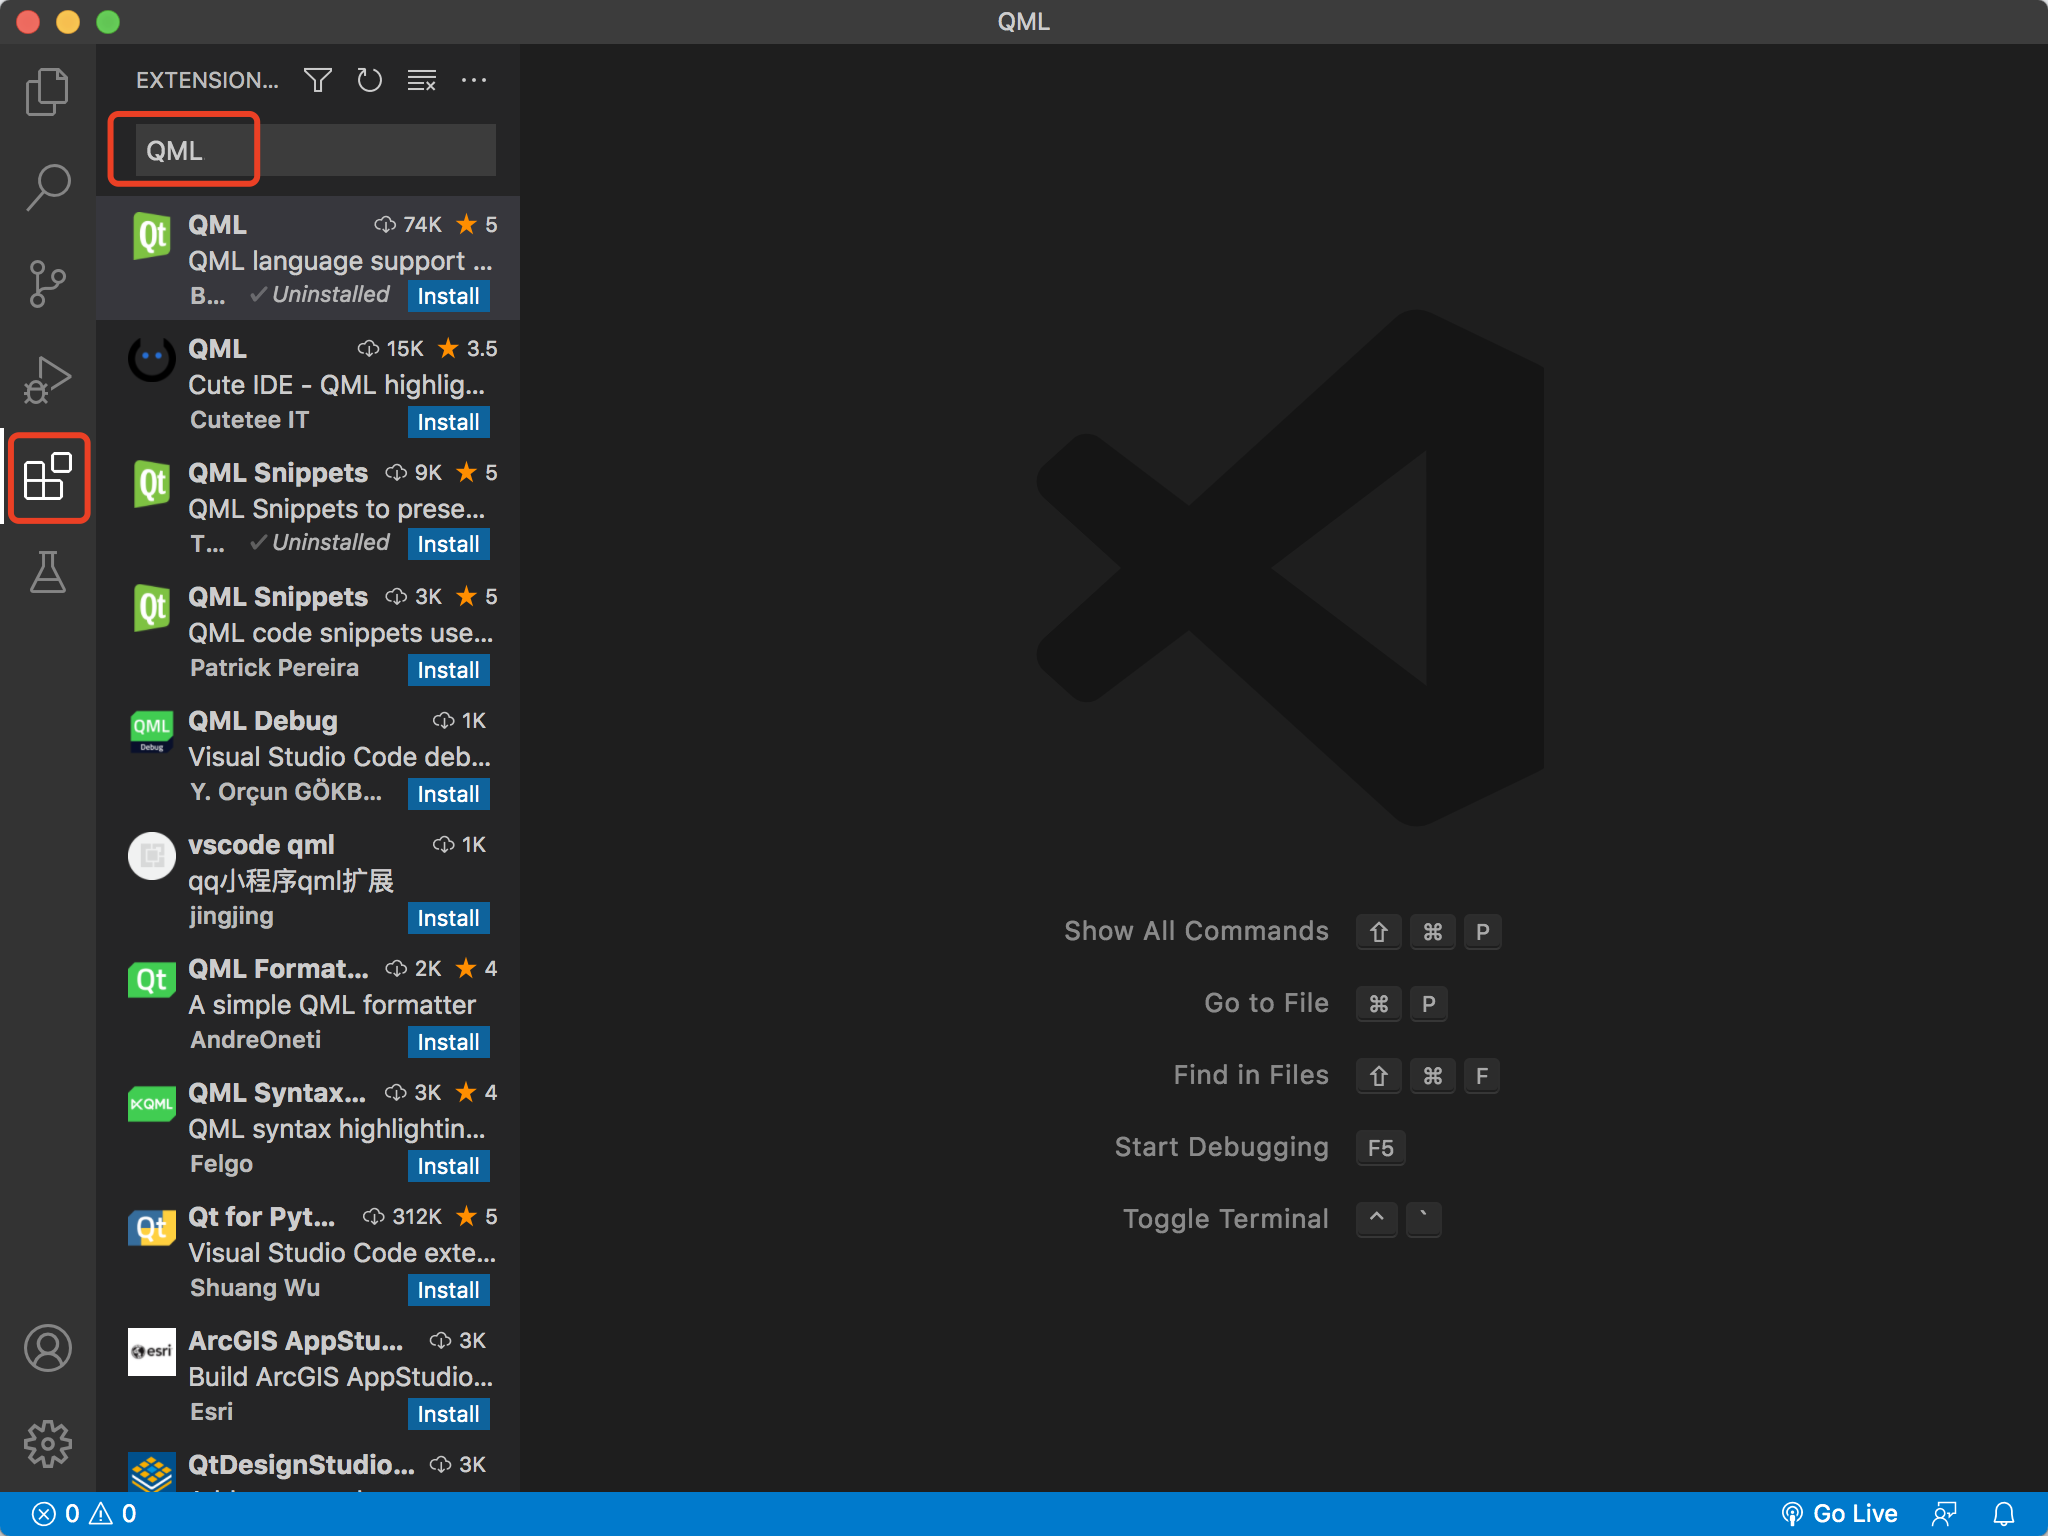Open the Run and Debug panel
2048x1536 pixels.
coord(47,379)
